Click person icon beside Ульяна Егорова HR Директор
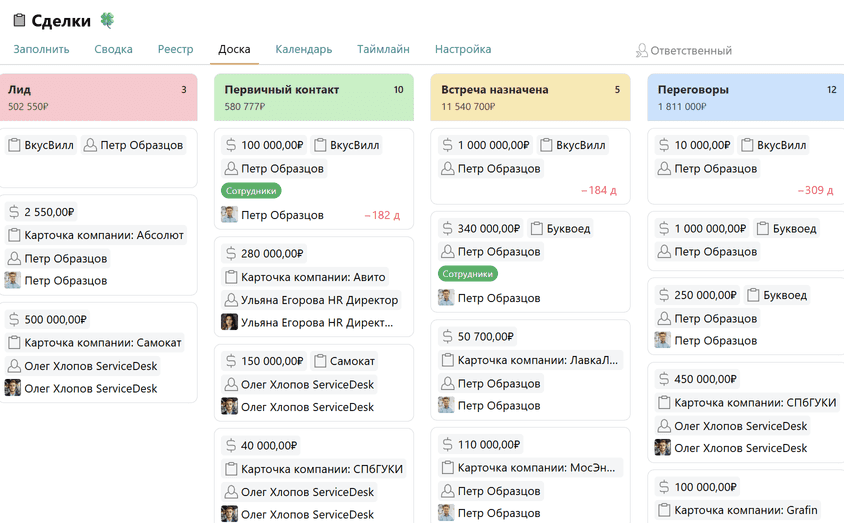This screenshot has height=523, width=844. (231, 300)
